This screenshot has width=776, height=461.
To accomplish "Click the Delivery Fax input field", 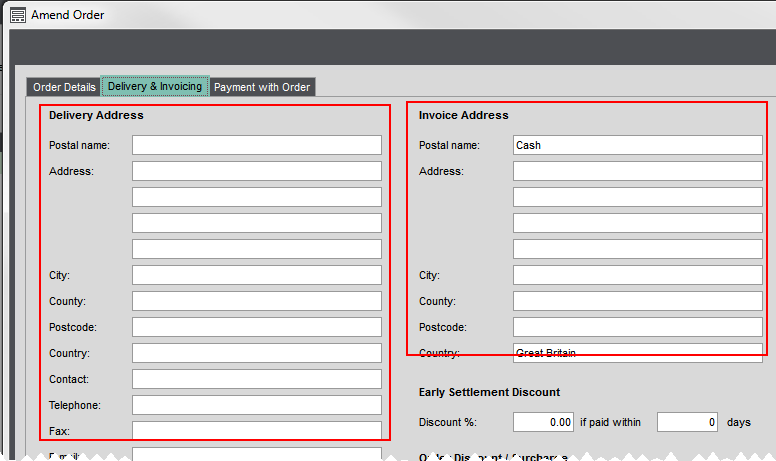I will (256, 431).
